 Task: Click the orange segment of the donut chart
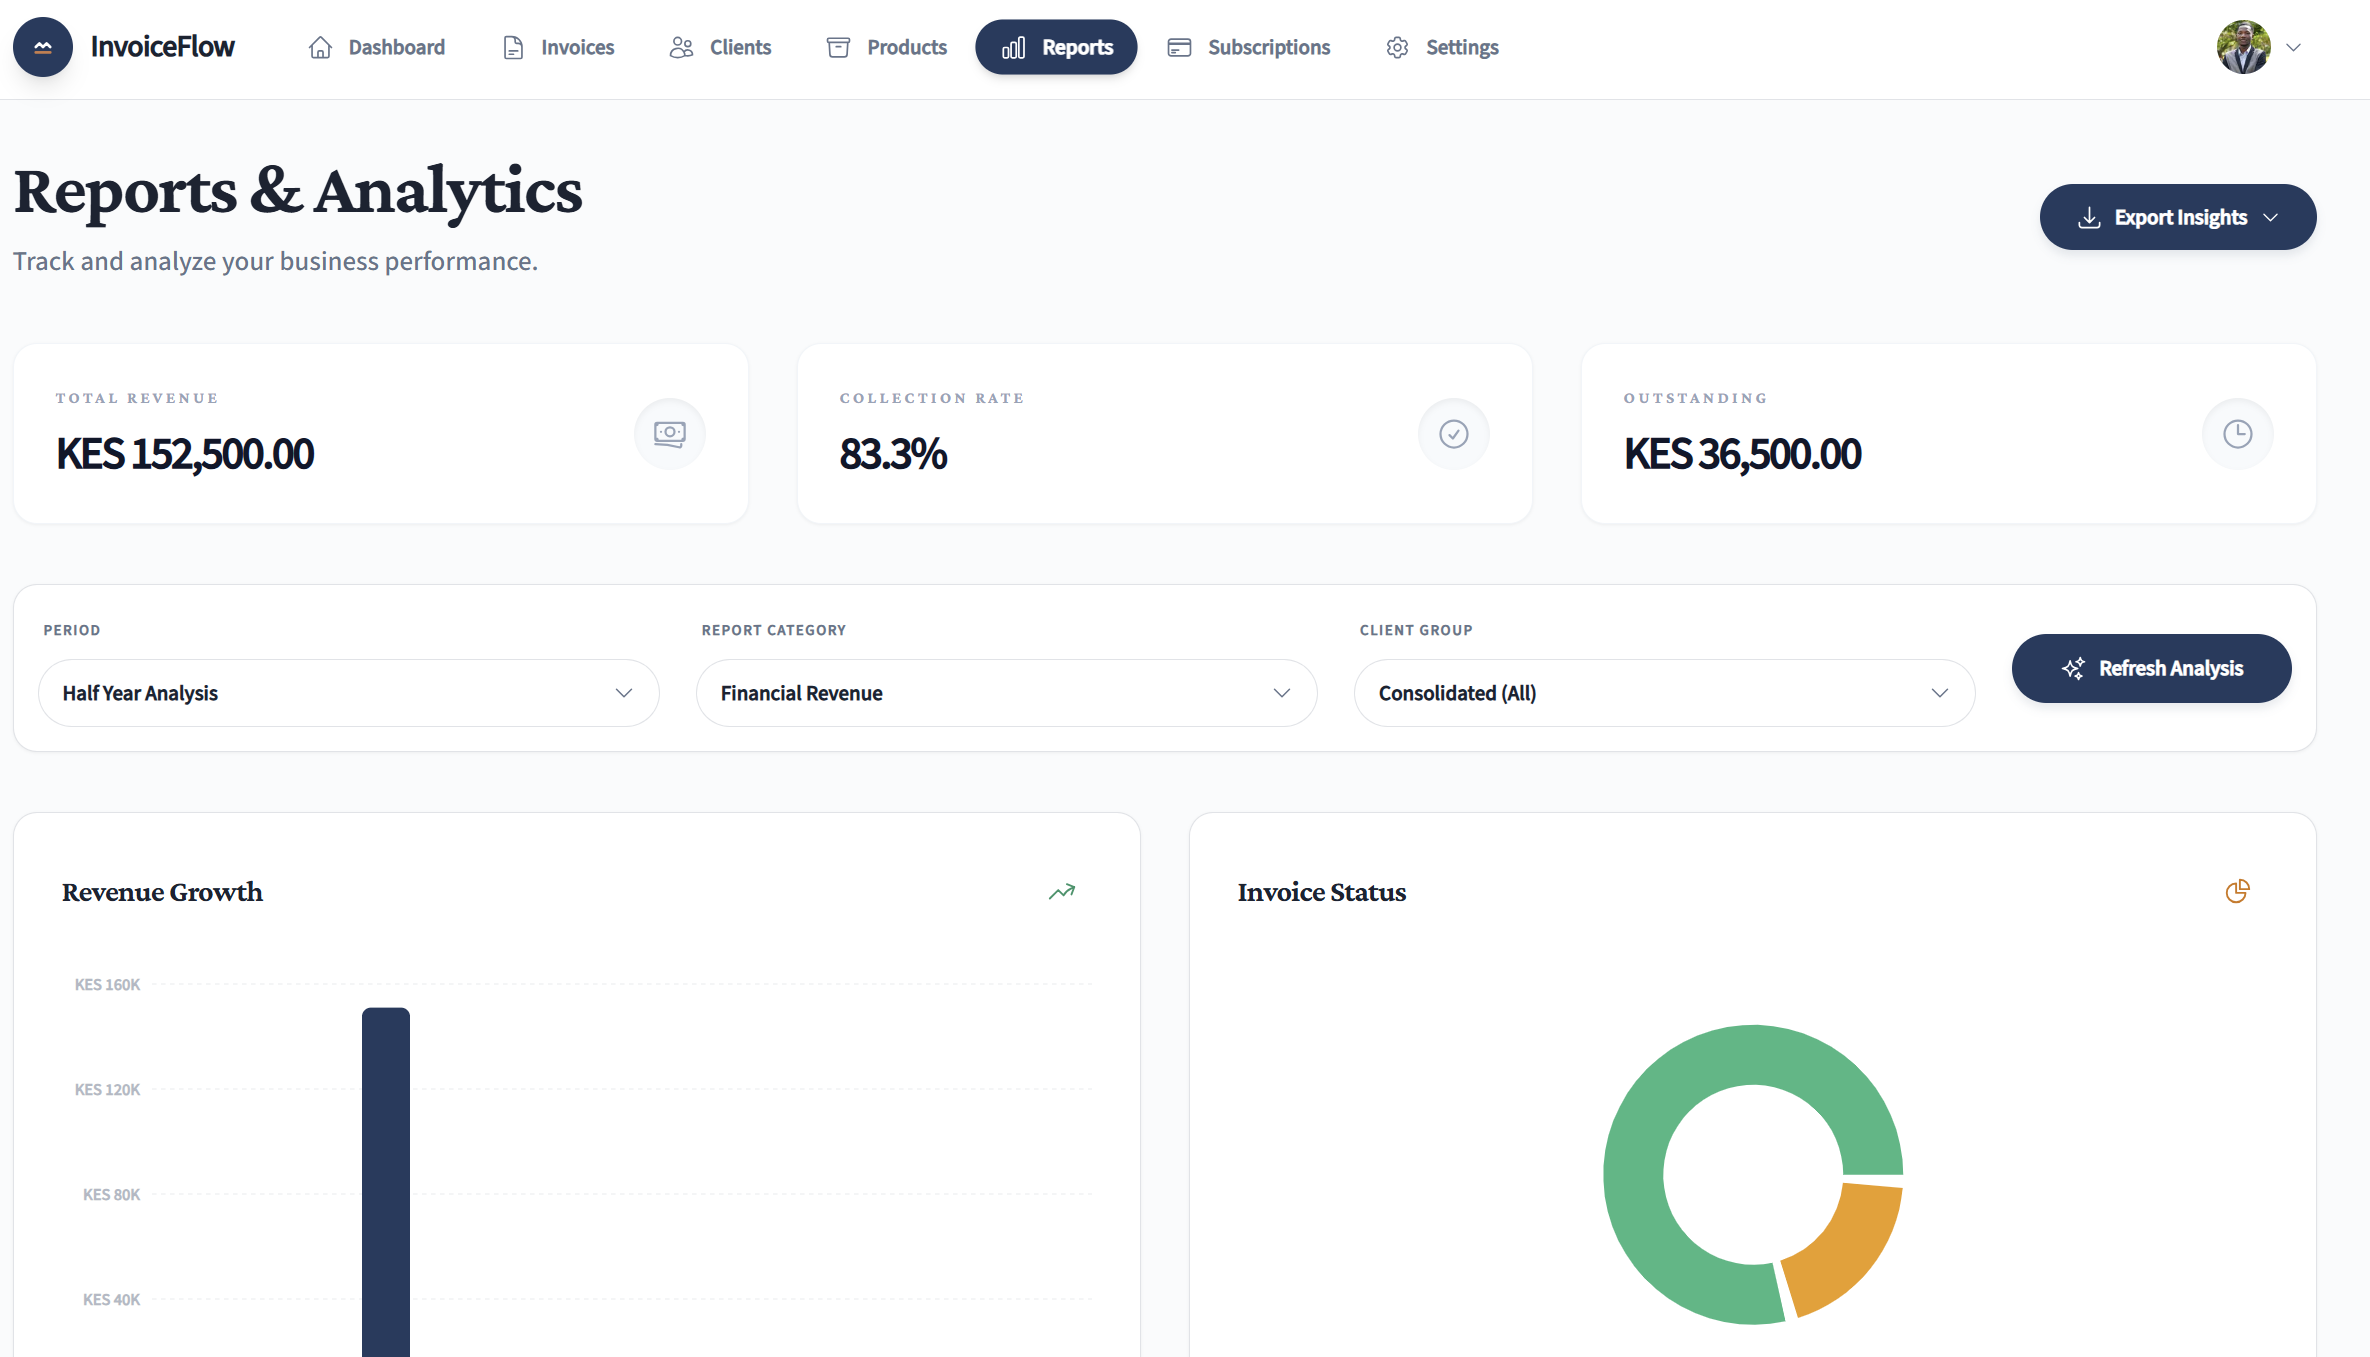tap(1850, 1250)
